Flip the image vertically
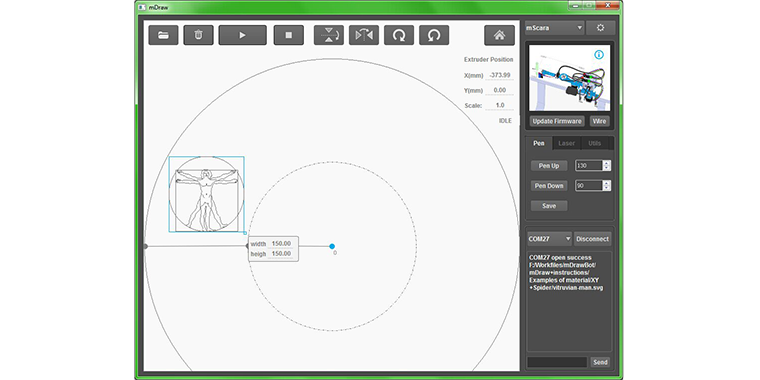 [329, 35]
